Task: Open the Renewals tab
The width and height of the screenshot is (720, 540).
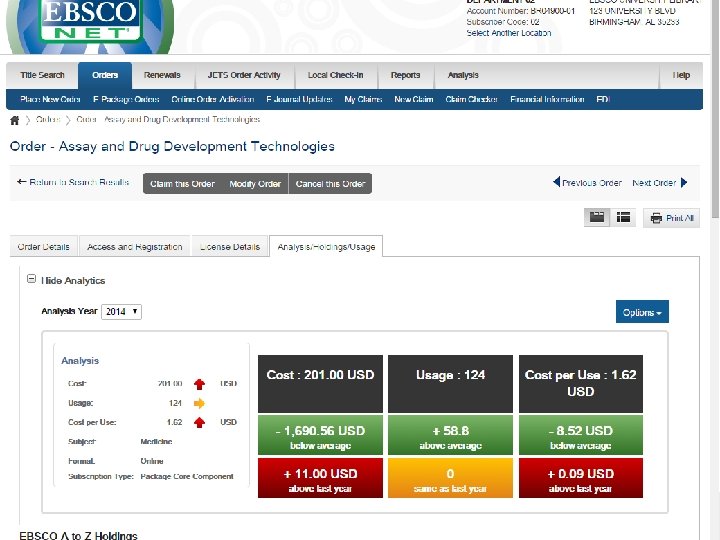Action: (162, 75)
